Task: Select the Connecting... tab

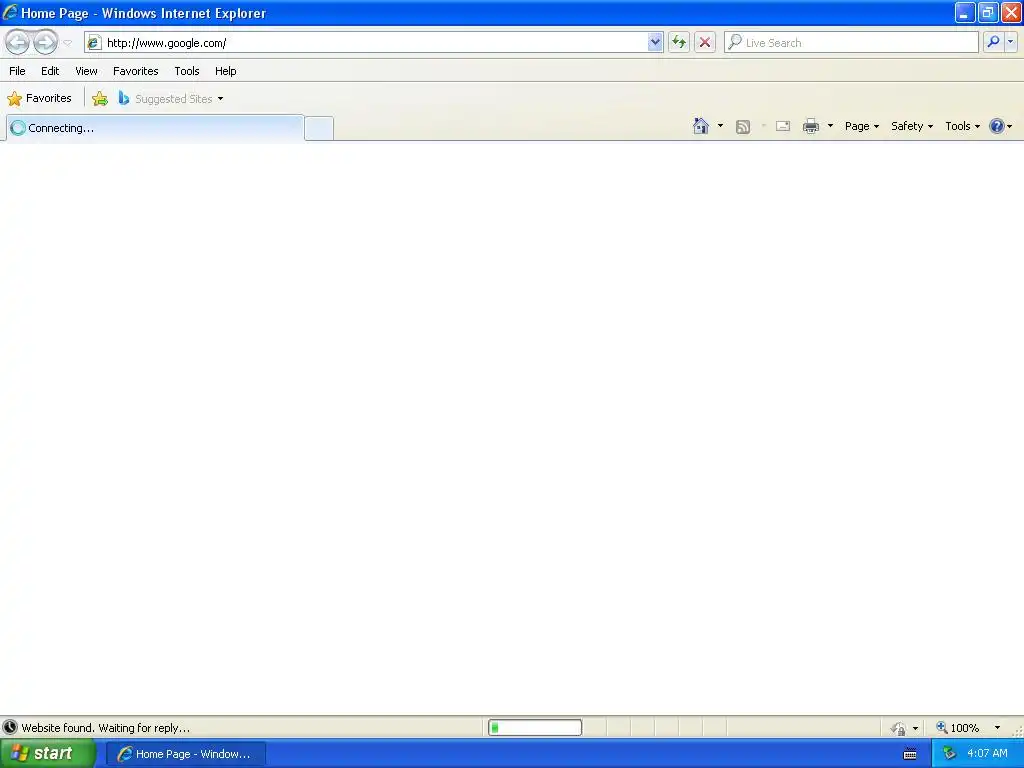Action: pos(155,128)
